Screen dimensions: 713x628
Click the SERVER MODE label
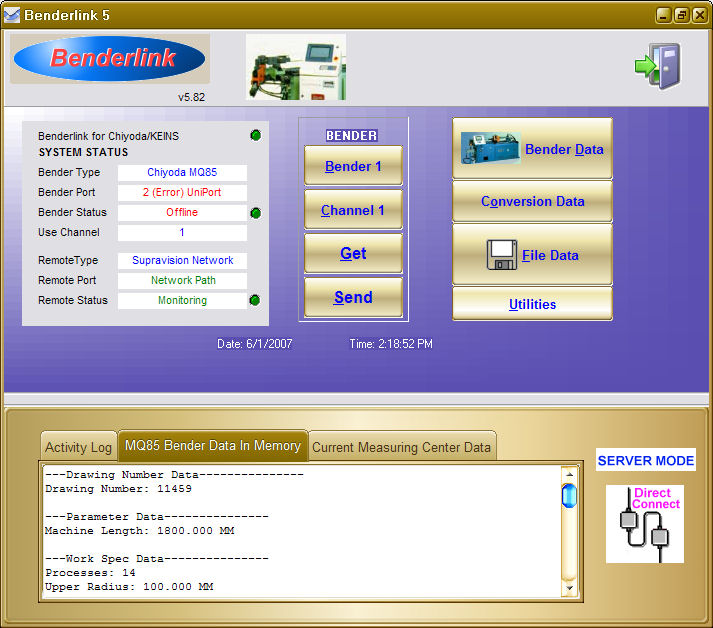click(645, 461)
